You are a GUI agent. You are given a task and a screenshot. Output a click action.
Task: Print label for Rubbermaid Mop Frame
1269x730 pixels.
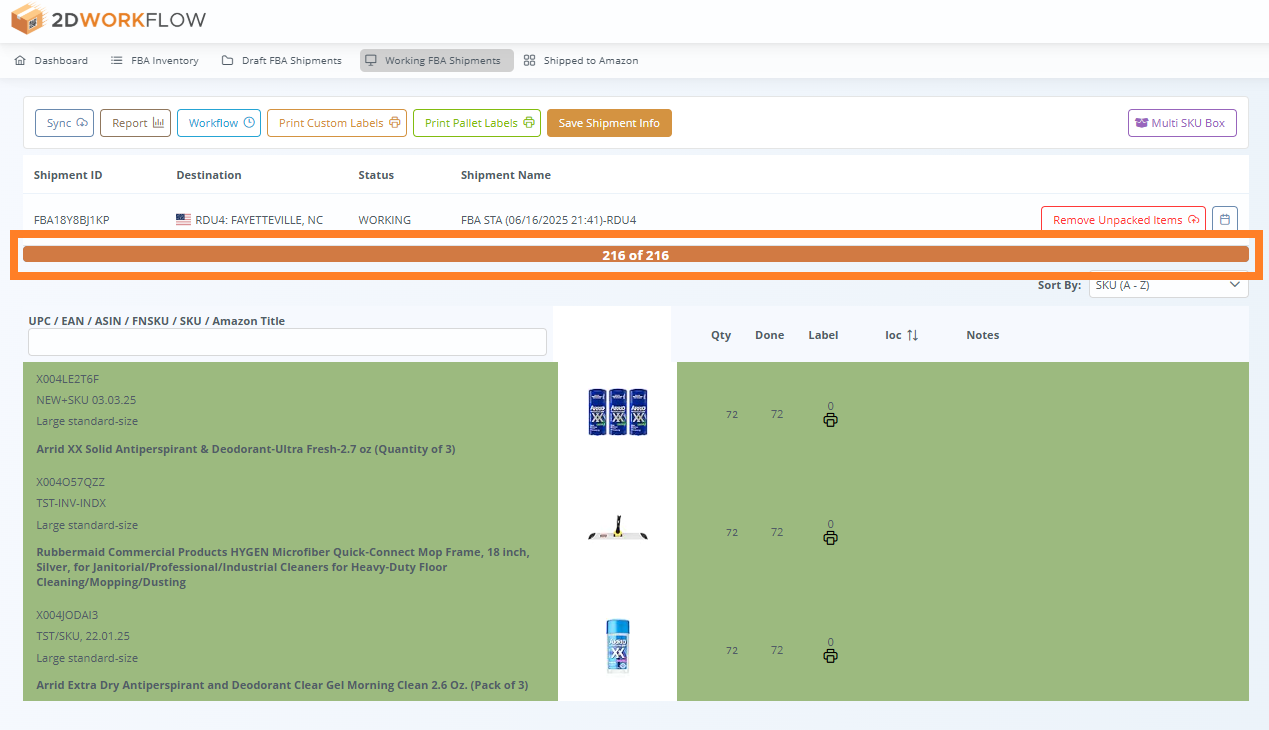[830, 538]
